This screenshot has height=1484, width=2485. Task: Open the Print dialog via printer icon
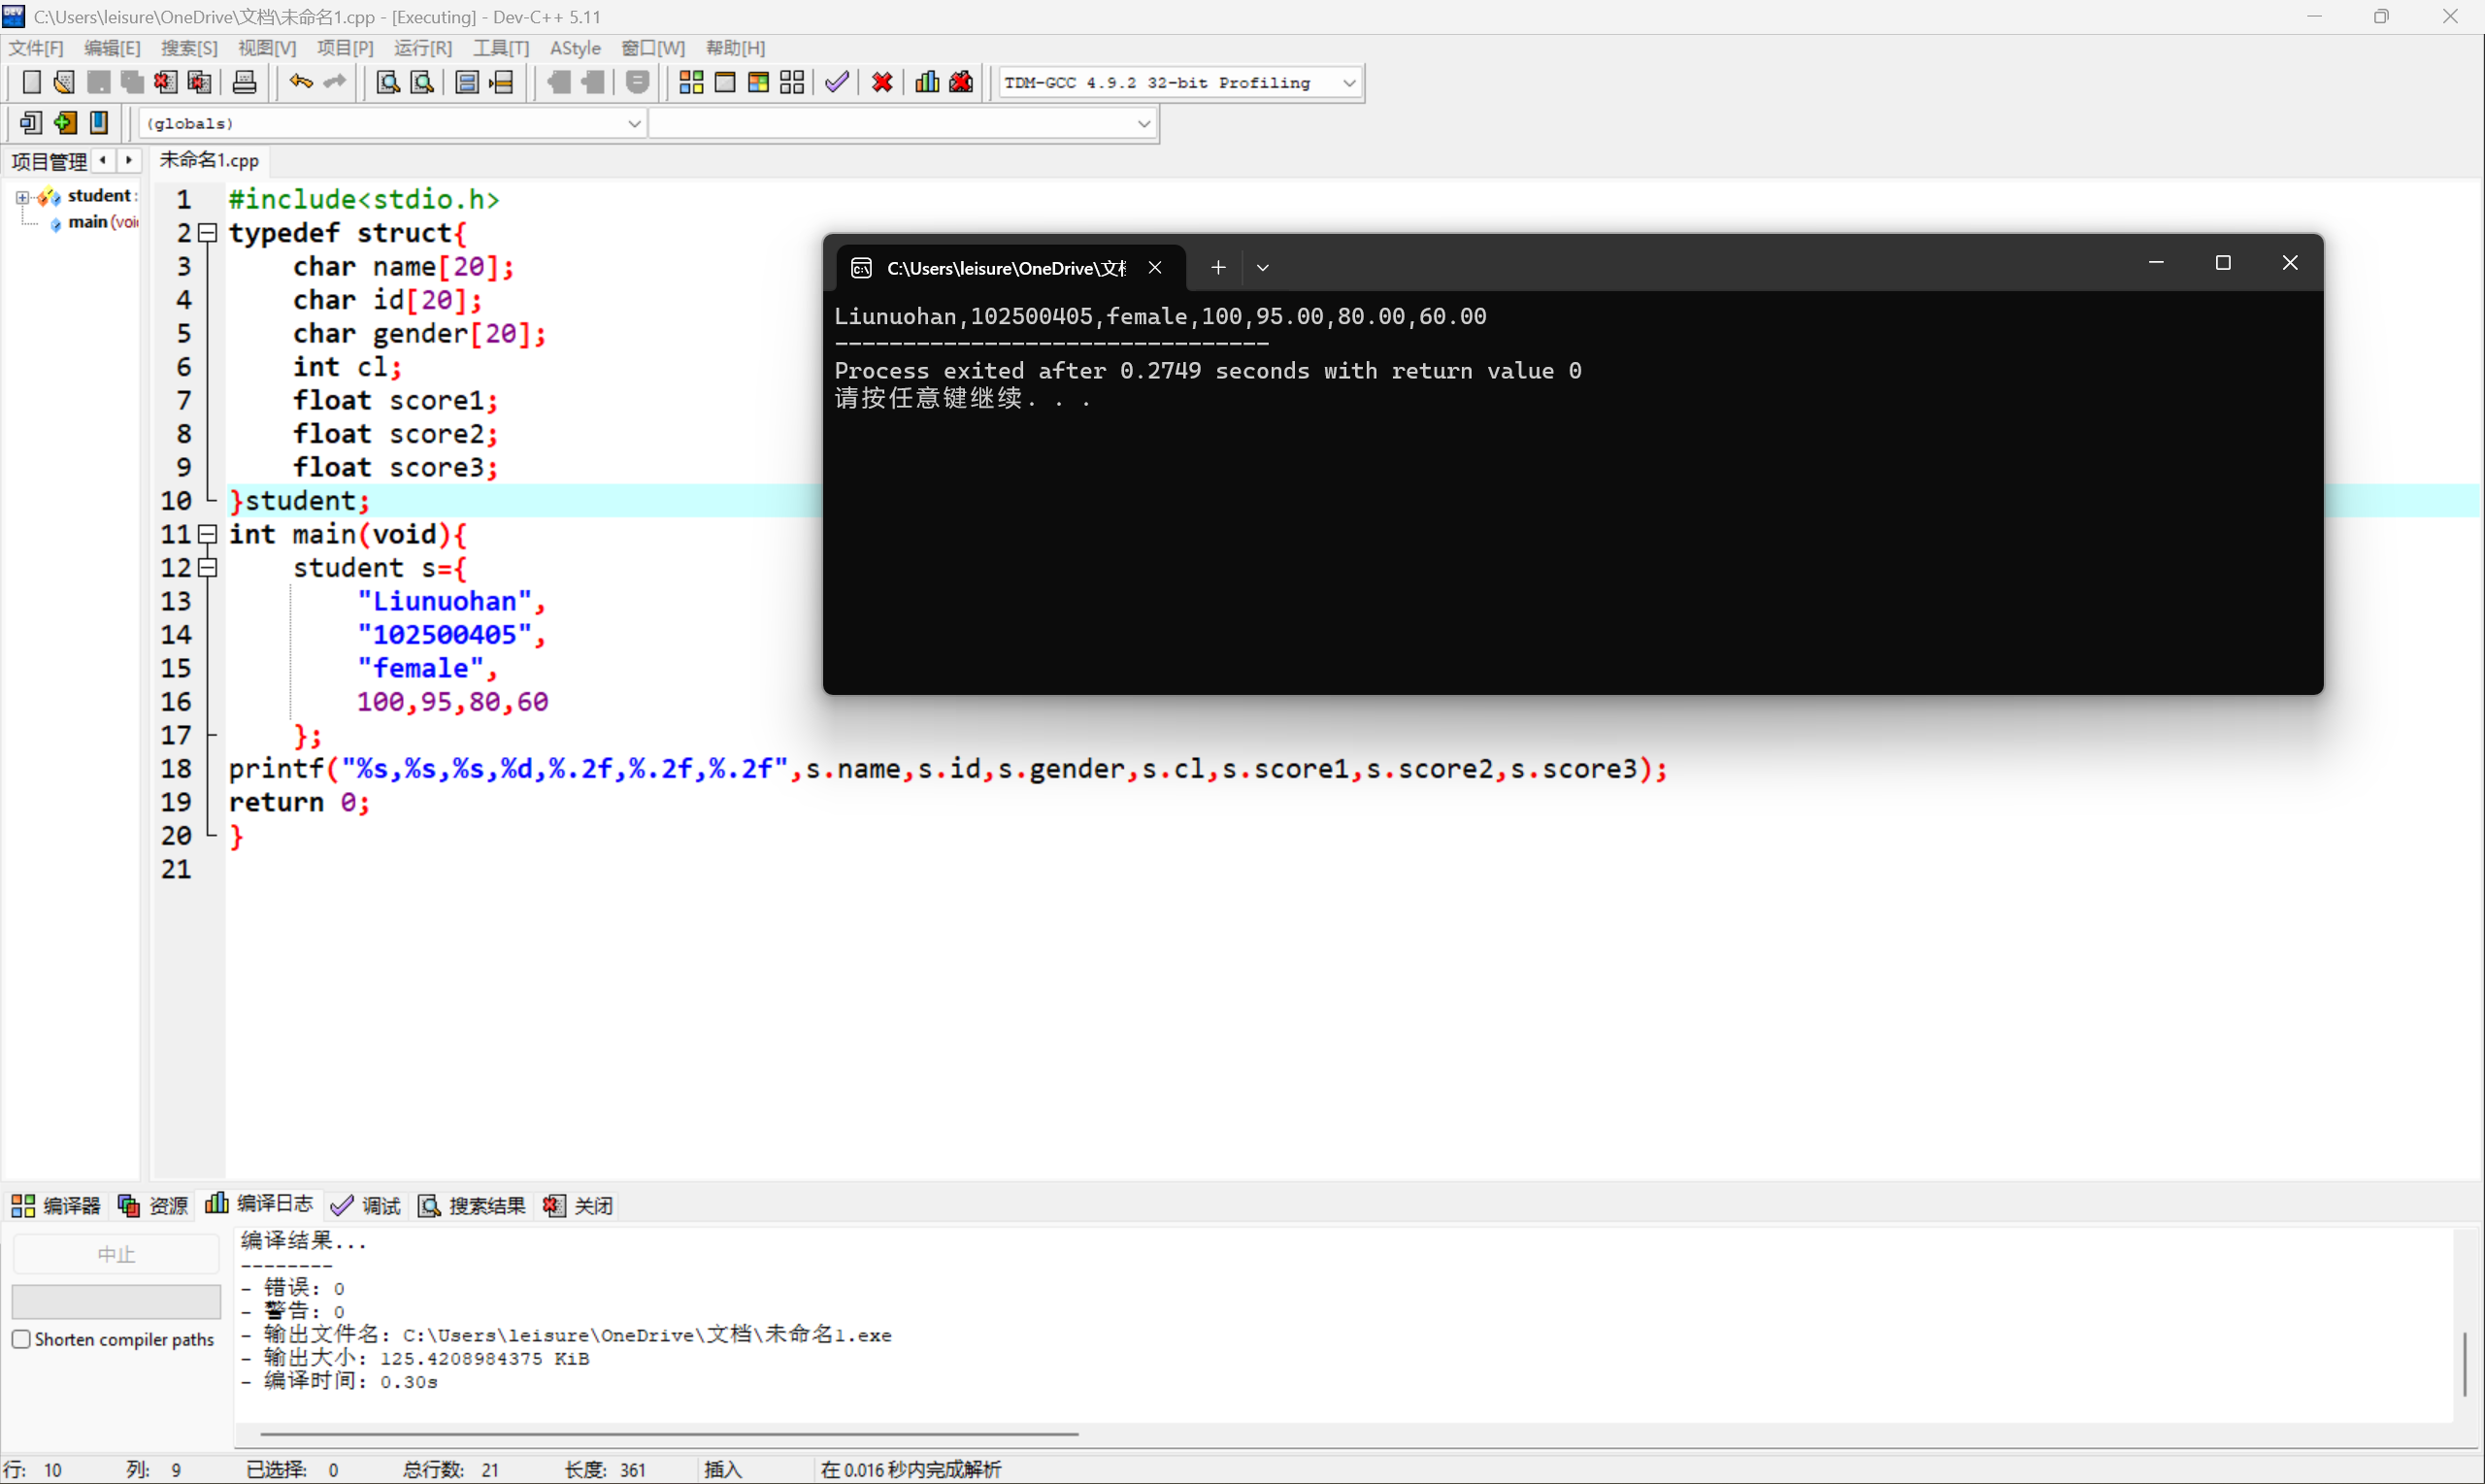tap(244, 82)
